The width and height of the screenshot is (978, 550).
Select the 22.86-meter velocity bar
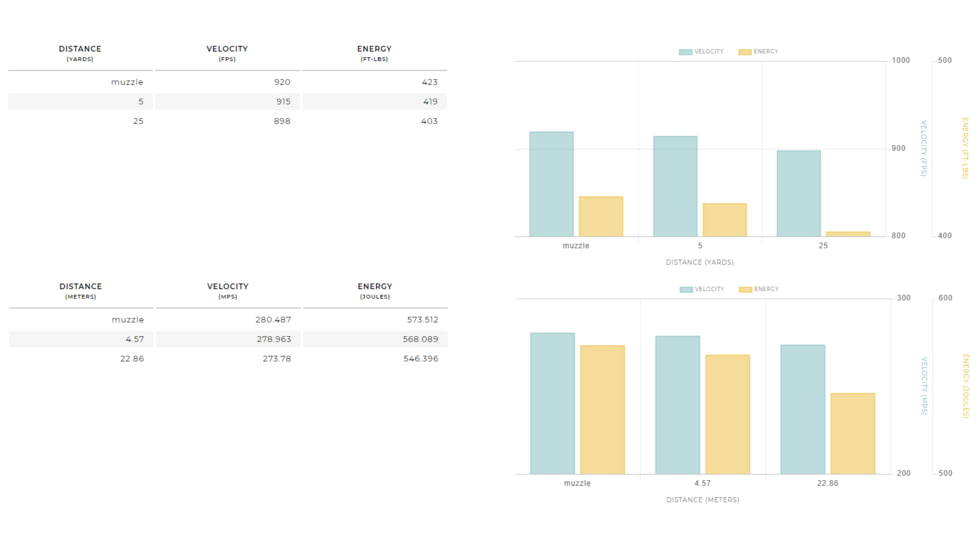coord(803,409)
